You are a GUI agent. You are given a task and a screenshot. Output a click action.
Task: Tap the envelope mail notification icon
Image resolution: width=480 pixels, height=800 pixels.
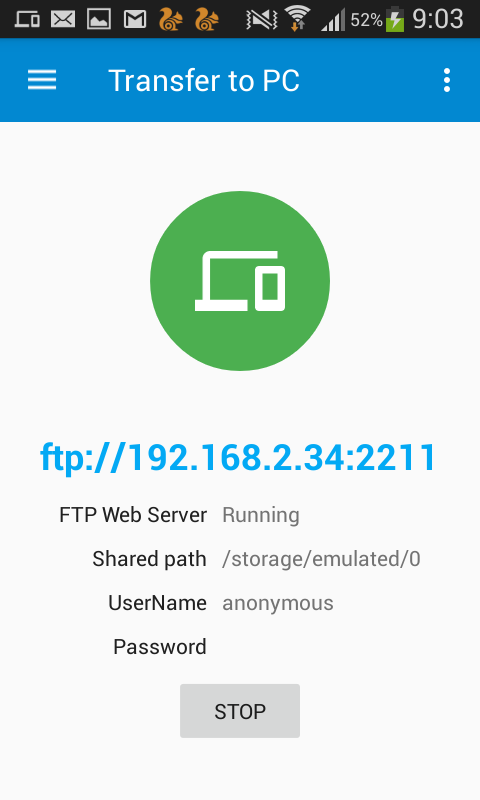point(63,19)
